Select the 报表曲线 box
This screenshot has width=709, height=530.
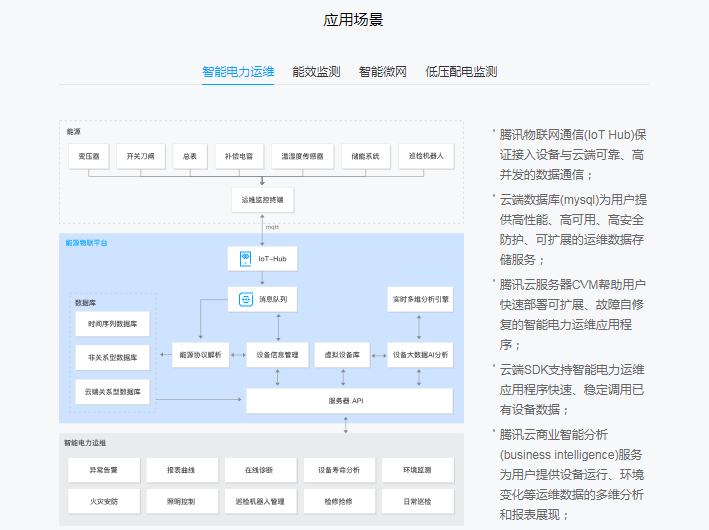coord(182,470)
